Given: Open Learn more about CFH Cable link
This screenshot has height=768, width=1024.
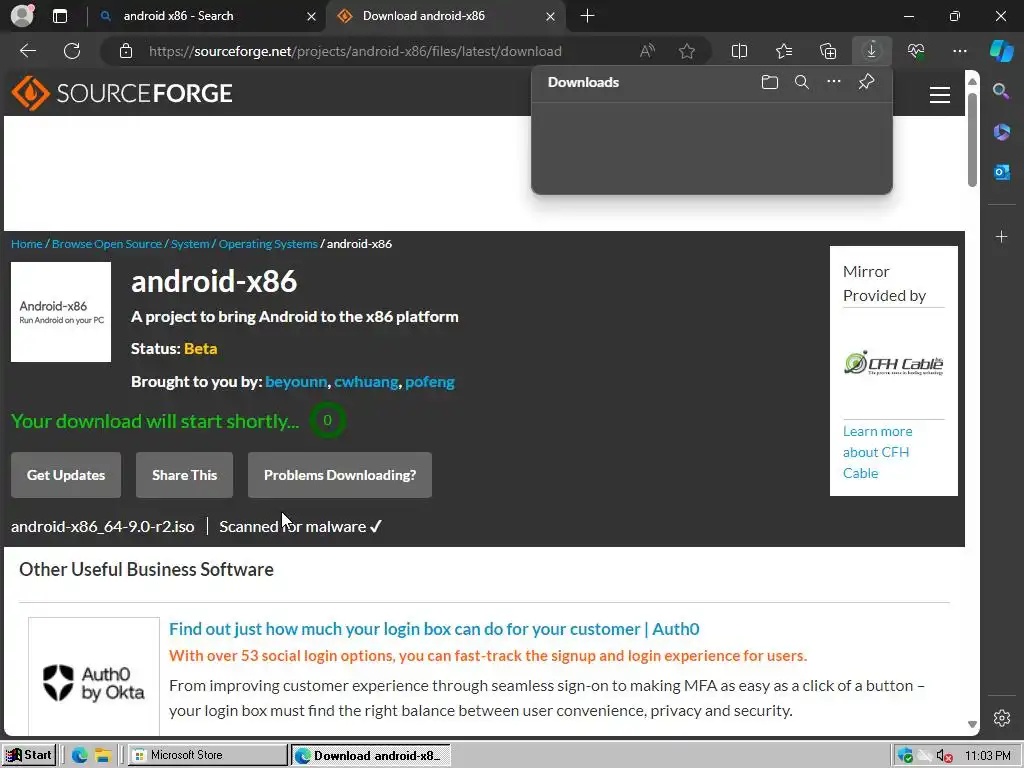Looking at the screenshot, I should (877, 452).
